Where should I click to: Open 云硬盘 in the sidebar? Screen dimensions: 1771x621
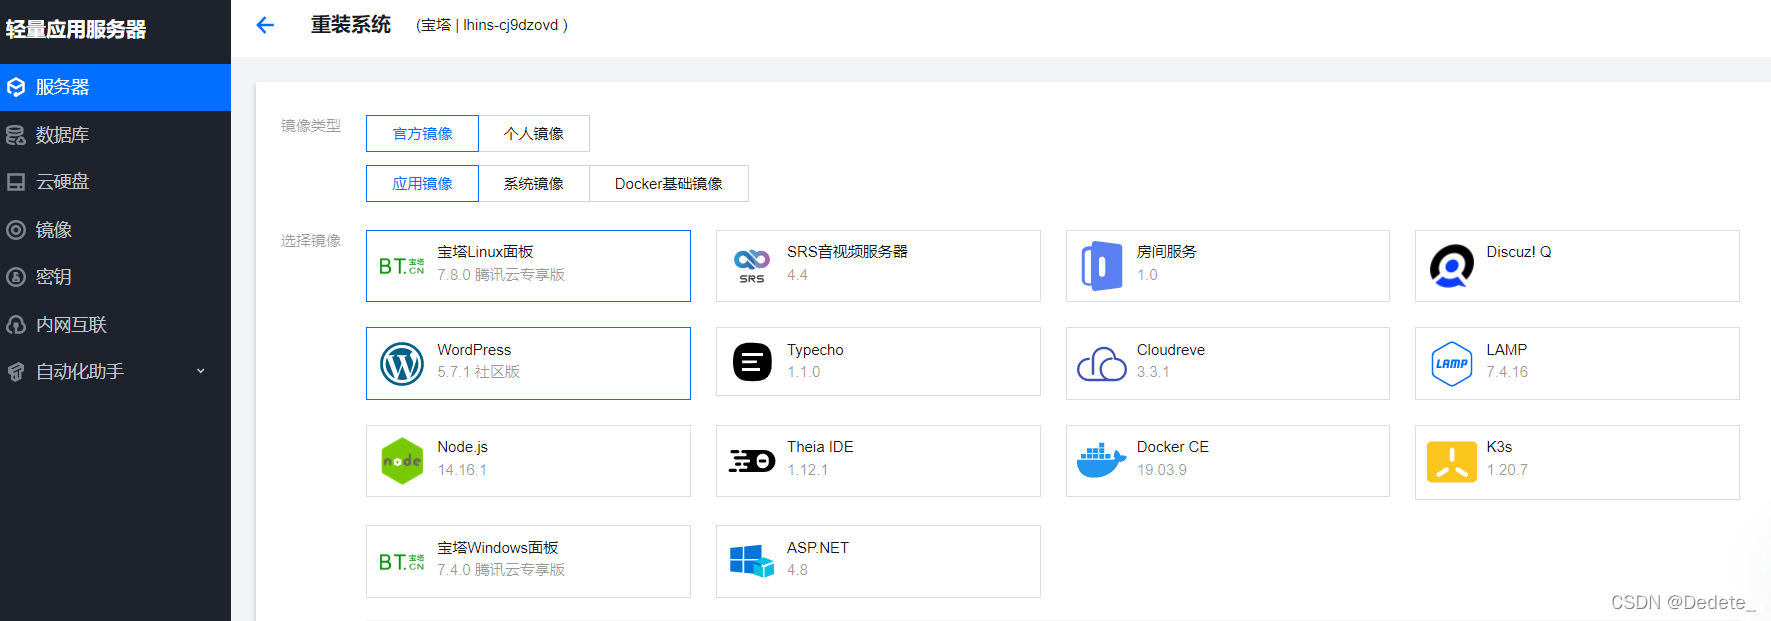[x=115, y=182]
